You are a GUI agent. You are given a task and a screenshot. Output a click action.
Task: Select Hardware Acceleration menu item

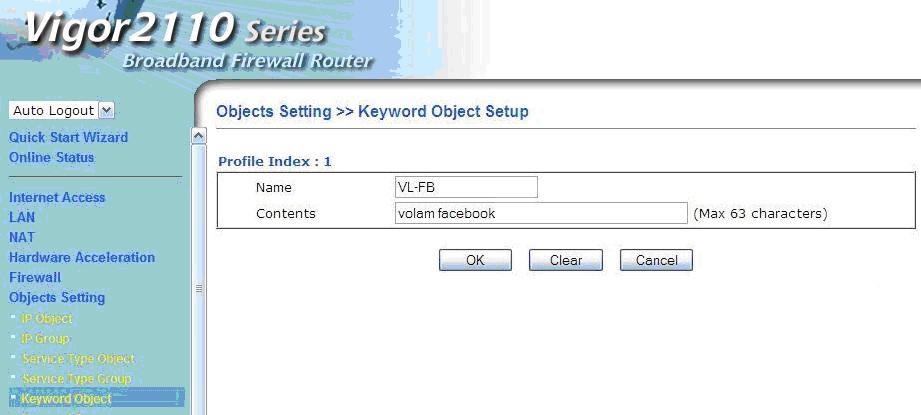point(82,257)
